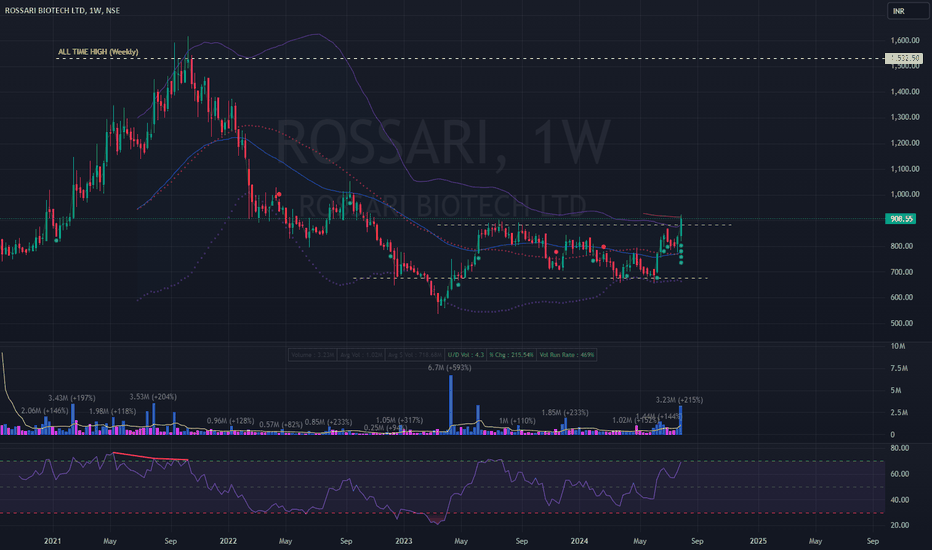Screen dimensions: 932x550
Task: Click the 1,532.50 all-time-high price tag
Action: (x=903, y=58)
